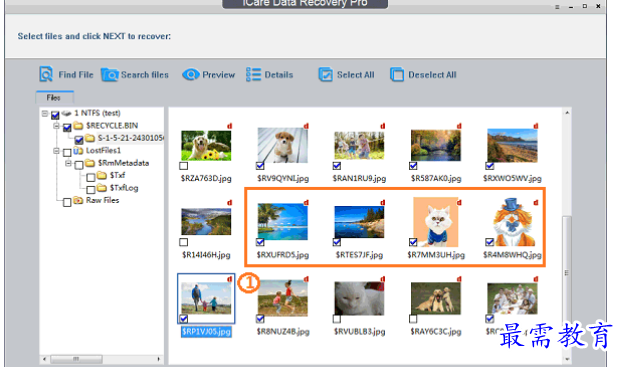This screenshot has height=367, width=621.
Task: Click the thumbnail pane vertical scrollbar thumb
Action: point(567,272)
